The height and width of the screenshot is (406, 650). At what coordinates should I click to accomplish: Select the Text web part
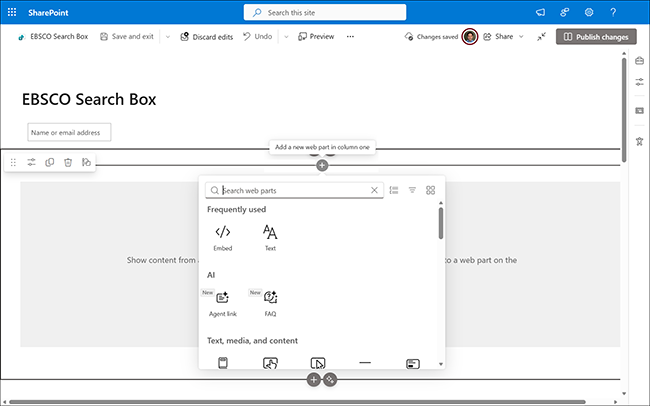(x=270, y=238)
